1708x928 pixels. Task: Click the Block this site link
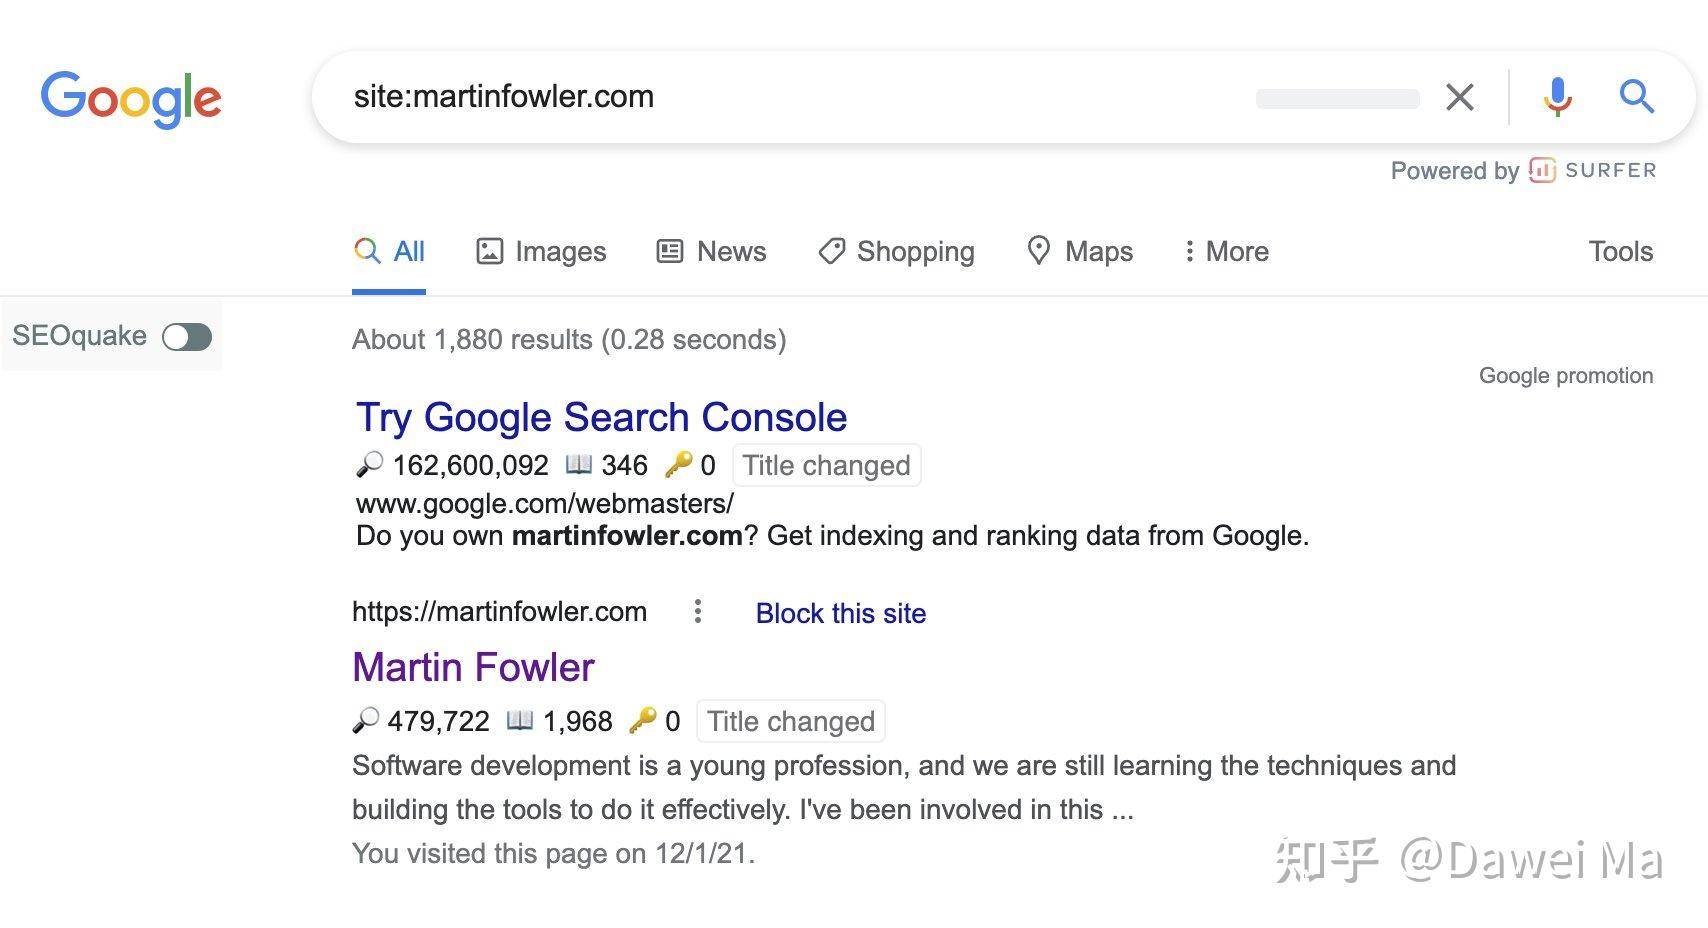point(841,613)
